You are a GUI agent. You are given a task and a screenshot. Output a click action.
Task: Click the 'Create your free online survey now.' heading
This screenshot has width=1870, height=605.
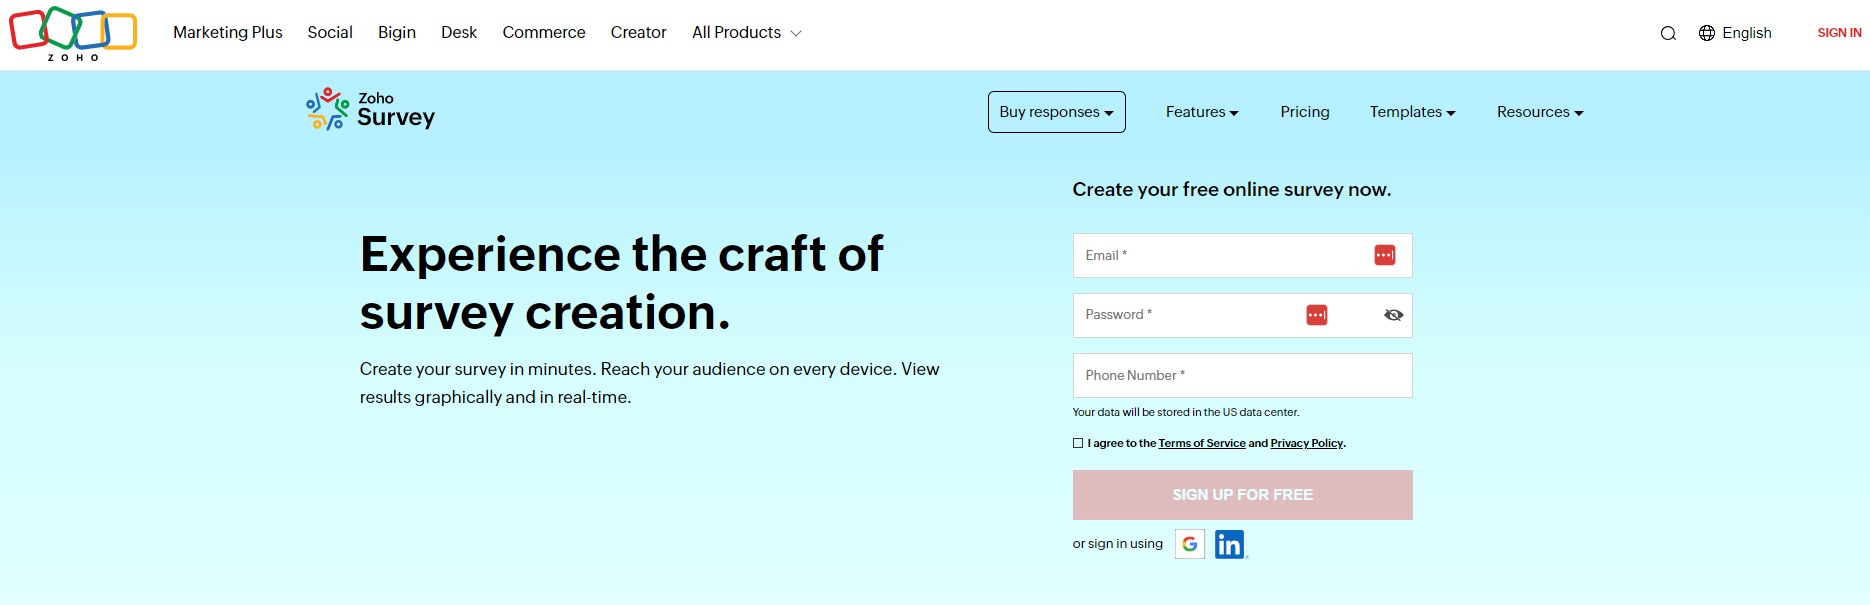[x=1232, y=190]
